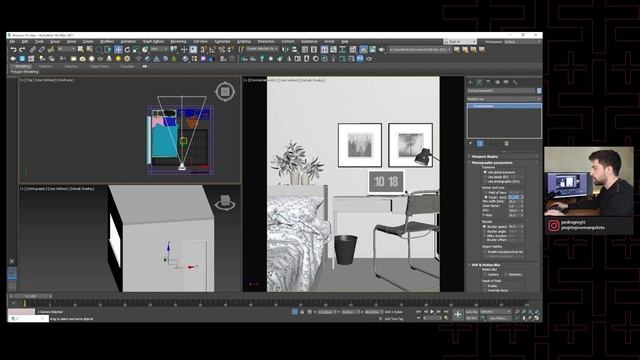640x360 pixels.
Task: Click the Key Filters button
Action: click(499, 318)
